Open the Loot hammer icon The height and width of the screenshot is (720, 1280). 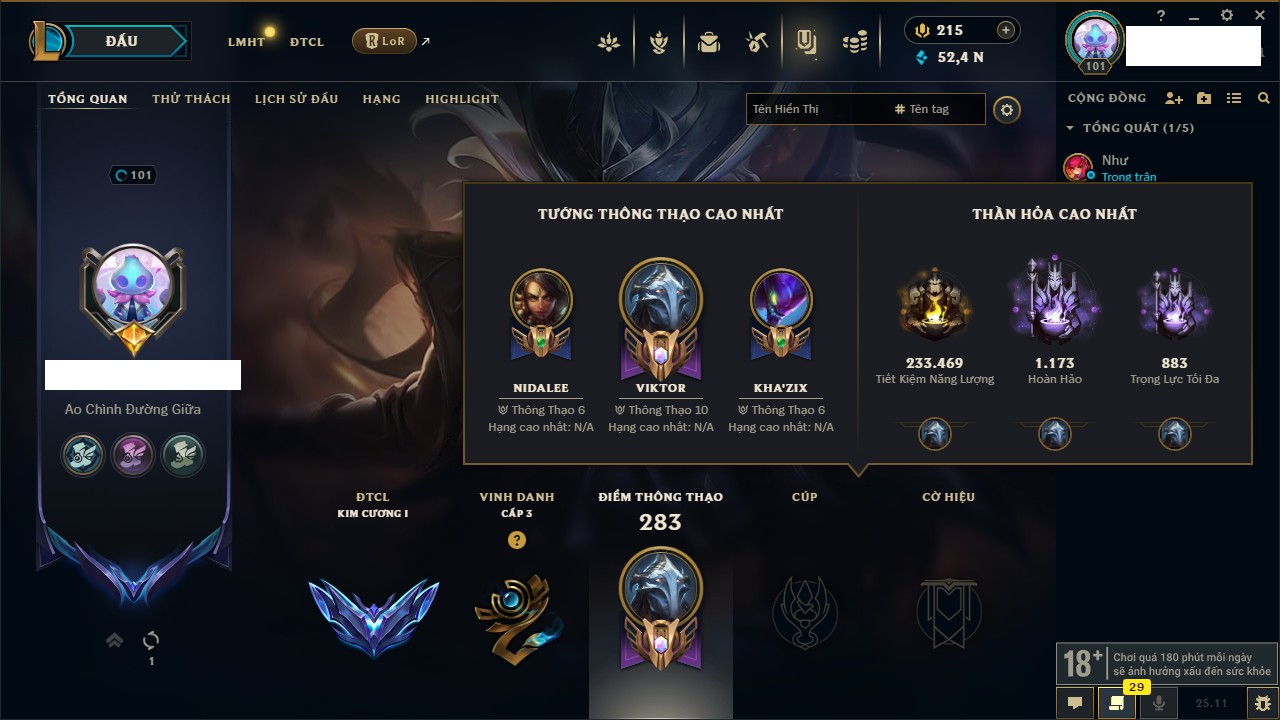[757, 42]
